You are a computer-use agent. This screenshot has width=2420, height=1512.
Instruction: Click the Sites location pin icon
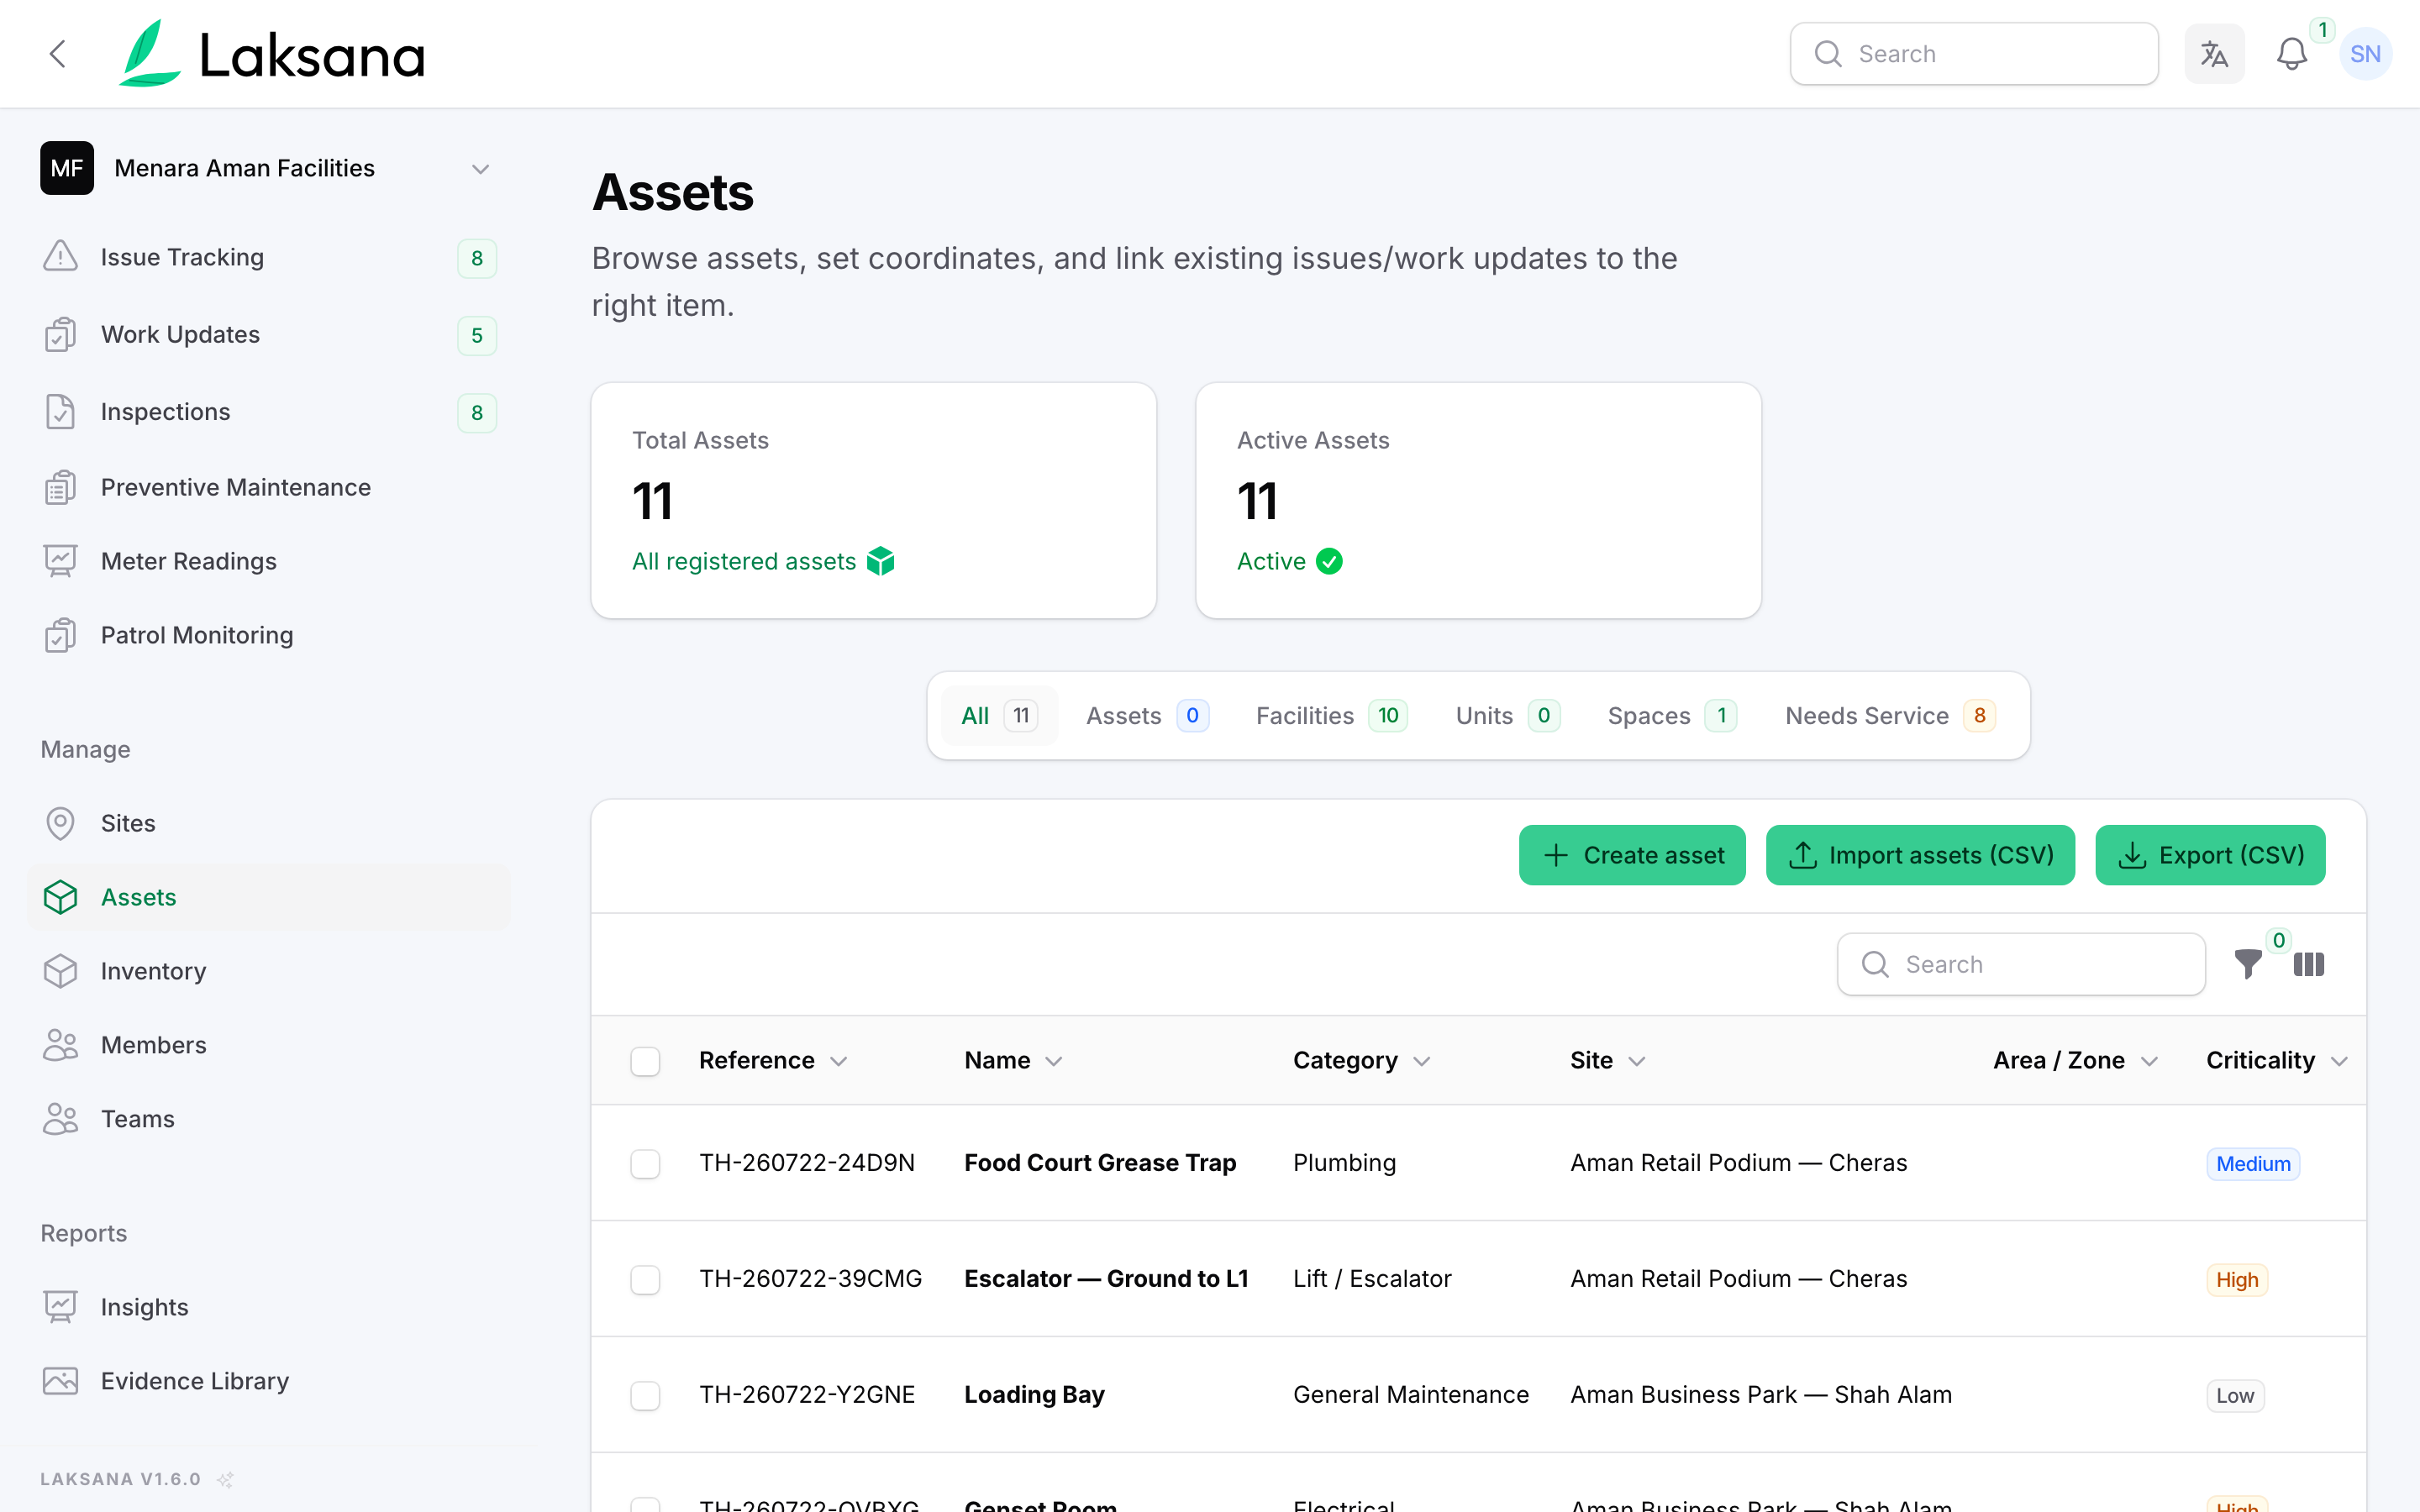pos(60,823)
